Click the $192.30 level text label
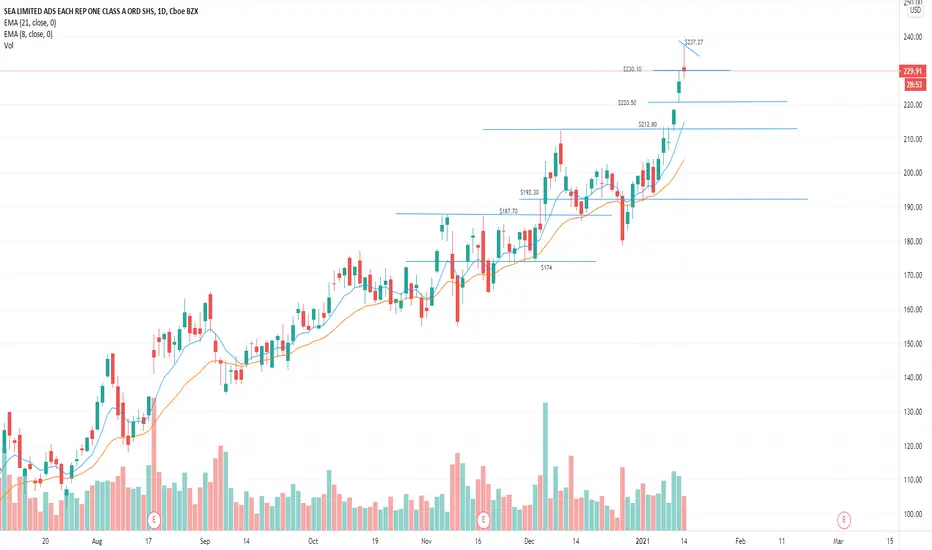 tap(529, 192)
